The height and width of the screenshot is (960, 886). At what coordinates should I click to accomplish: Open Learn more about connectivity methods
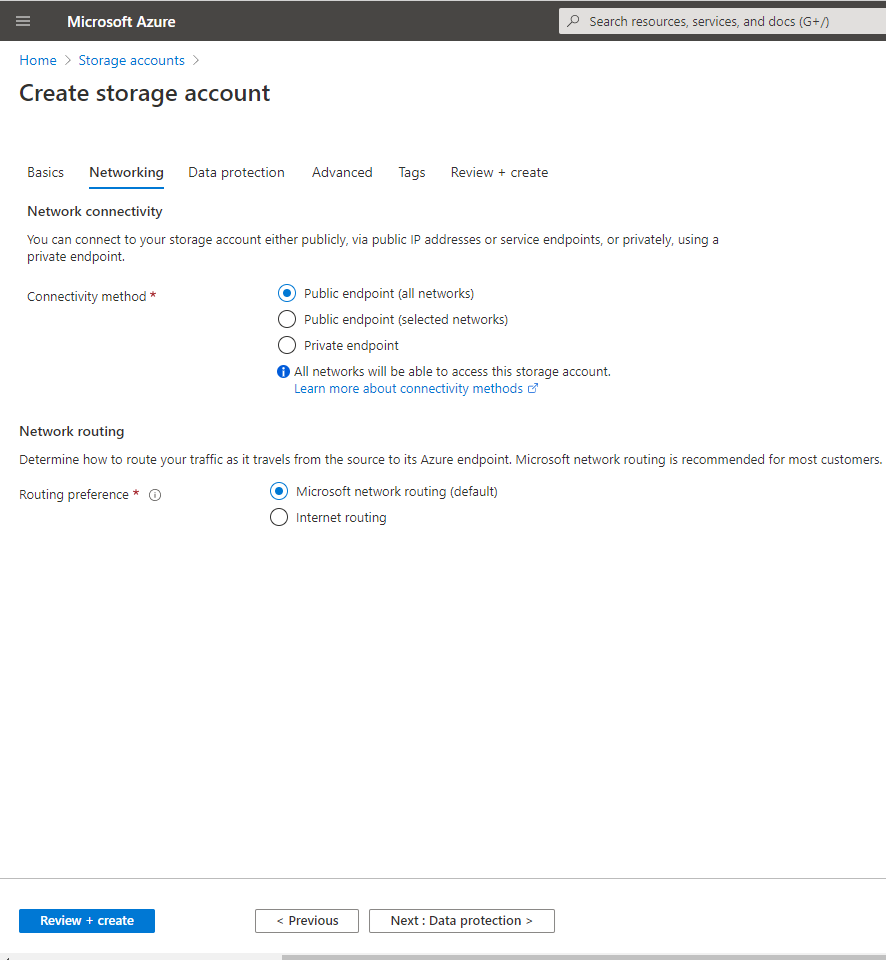(x=409, y=388)
